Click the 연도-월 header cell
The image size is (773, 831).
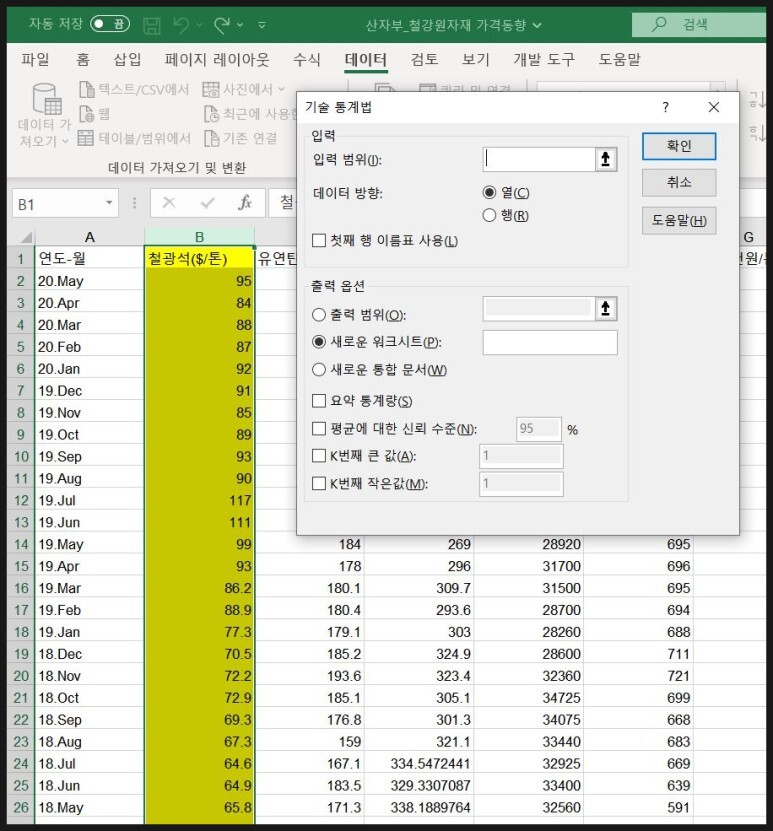pyautogui.click(x=90, y=258)
